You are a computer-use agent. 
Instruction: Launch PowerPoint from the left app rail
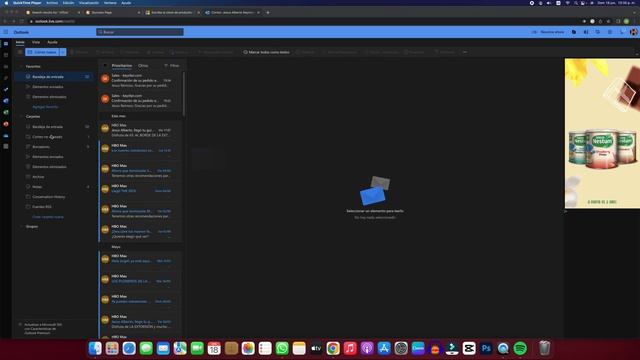point(6,124)
